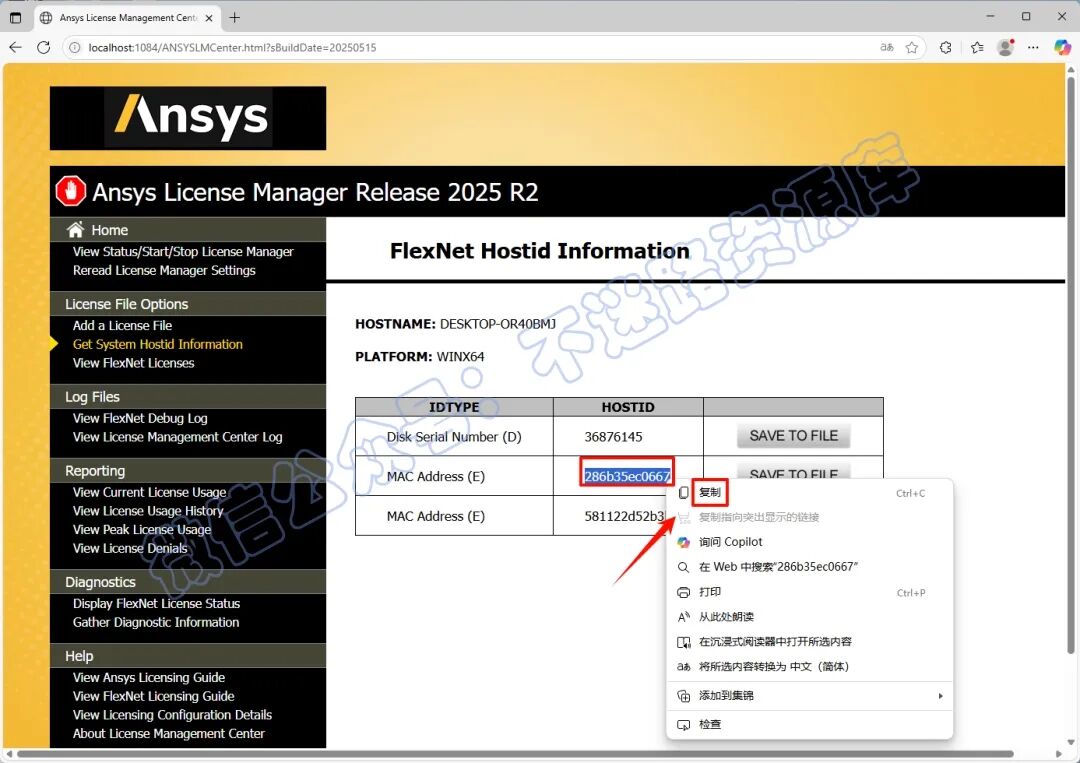Open Reread License Manager Settings
The image size is (1080, 763).
164,270
